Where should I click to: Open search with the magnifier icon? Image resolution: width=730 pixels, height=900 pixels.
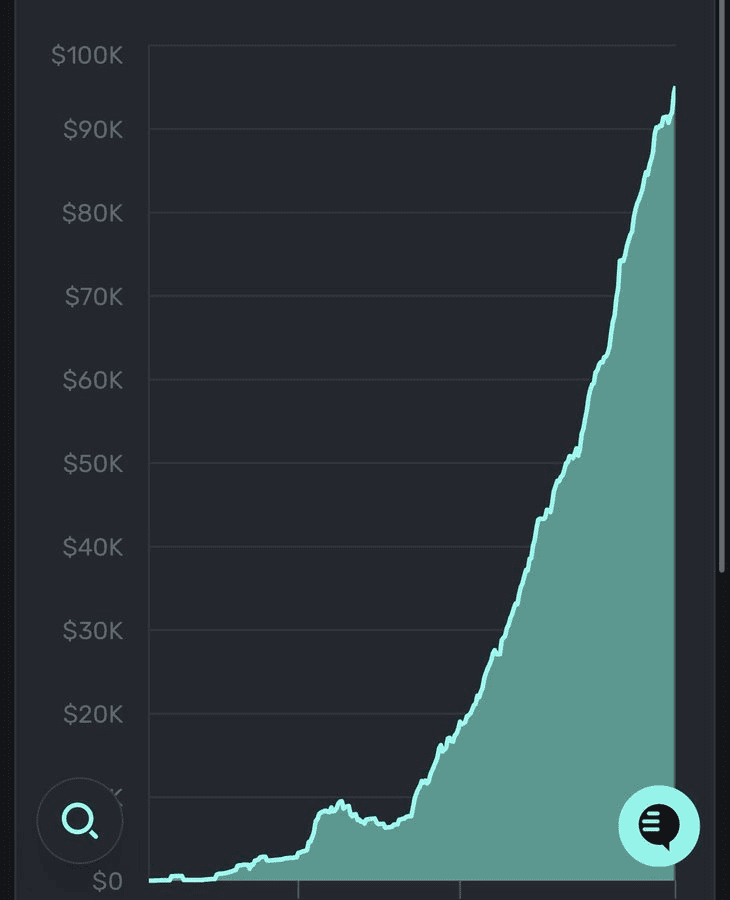(79, 821)
